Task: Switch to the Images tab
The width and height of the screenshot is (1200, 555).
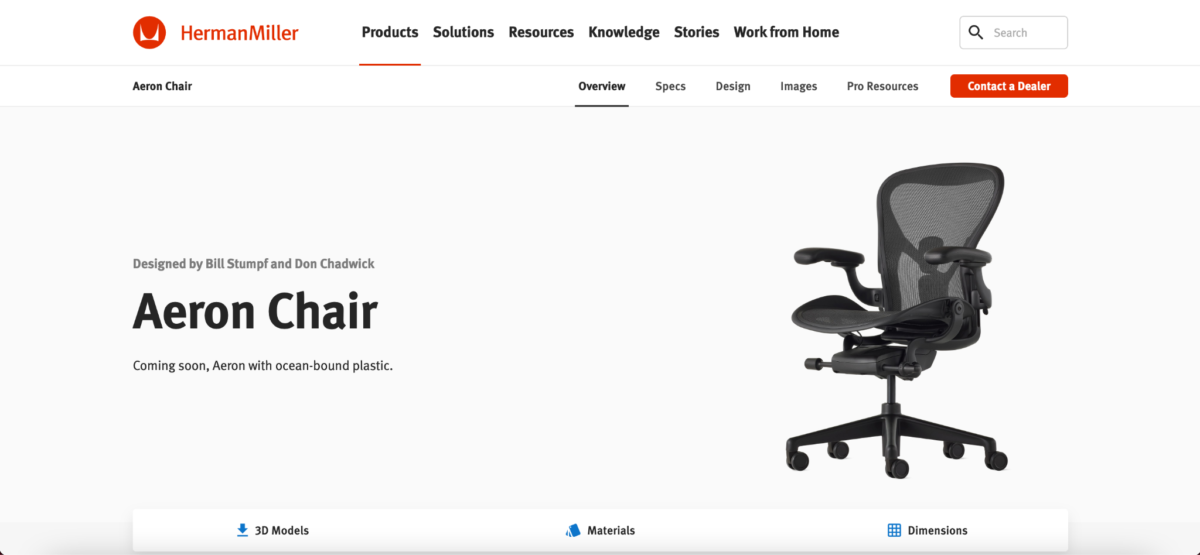Action: click(x=798, y=86)
